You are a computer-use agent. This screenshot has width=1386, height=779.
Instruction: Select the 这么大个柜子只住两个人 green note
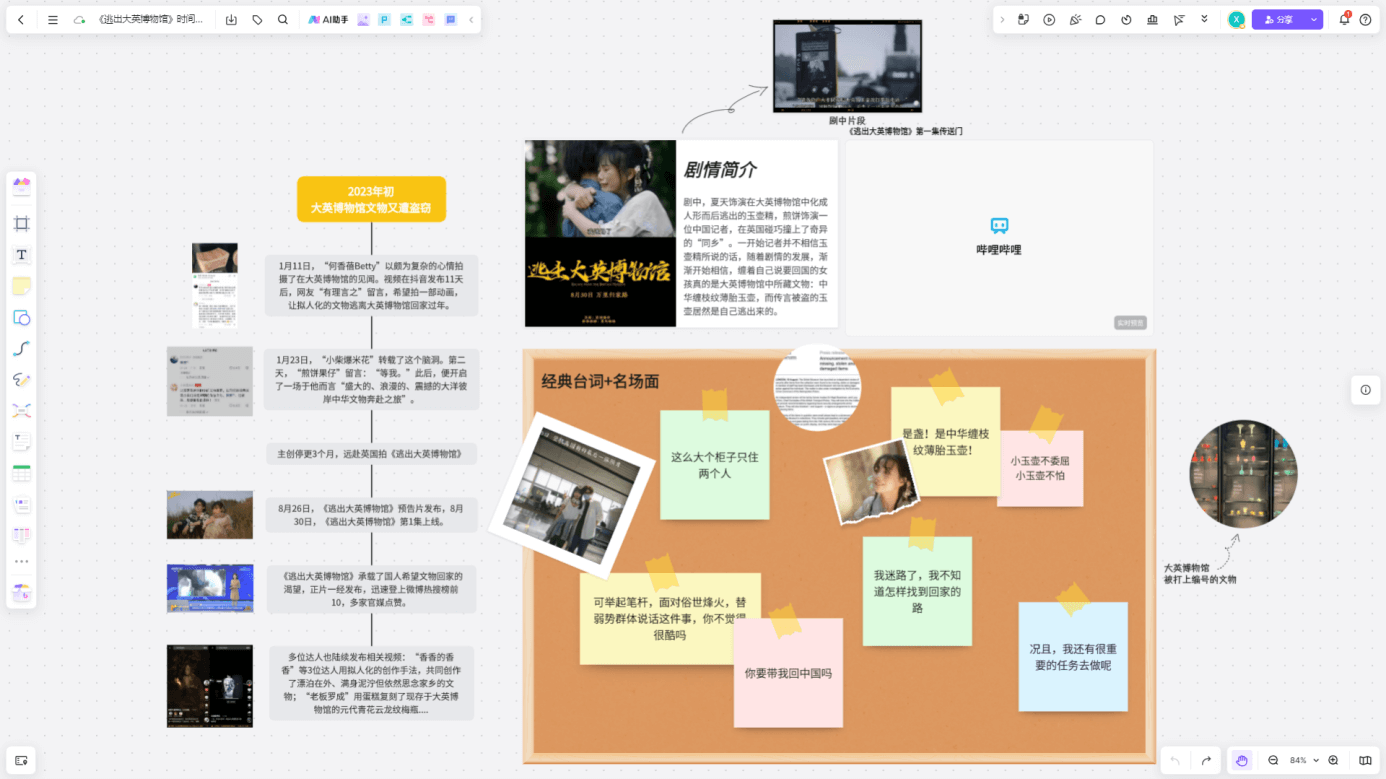pyautogui.click(x=715, y=465)
